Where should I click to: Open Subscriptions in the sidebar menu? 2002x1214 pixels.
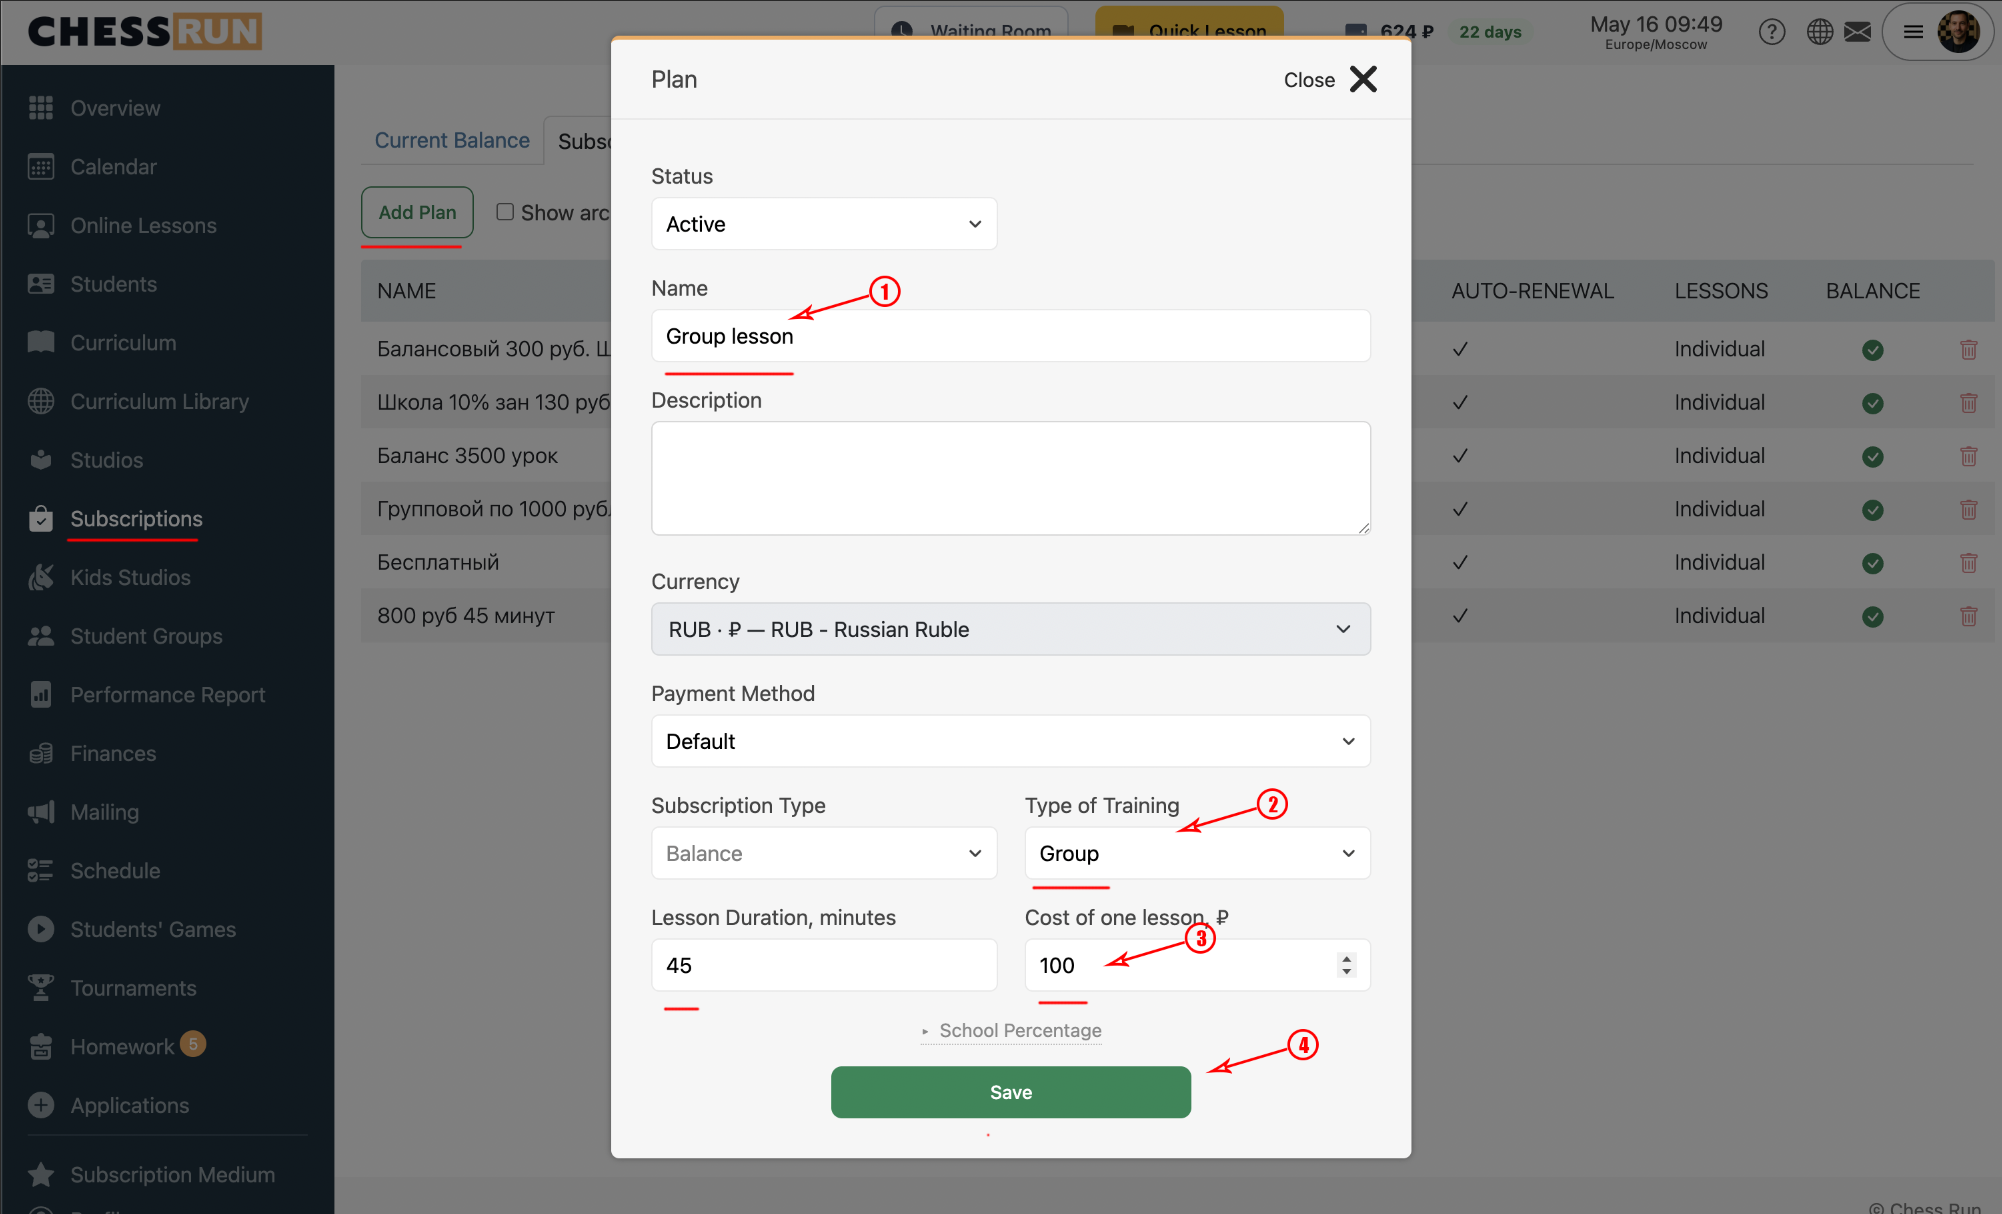(136, 519)
